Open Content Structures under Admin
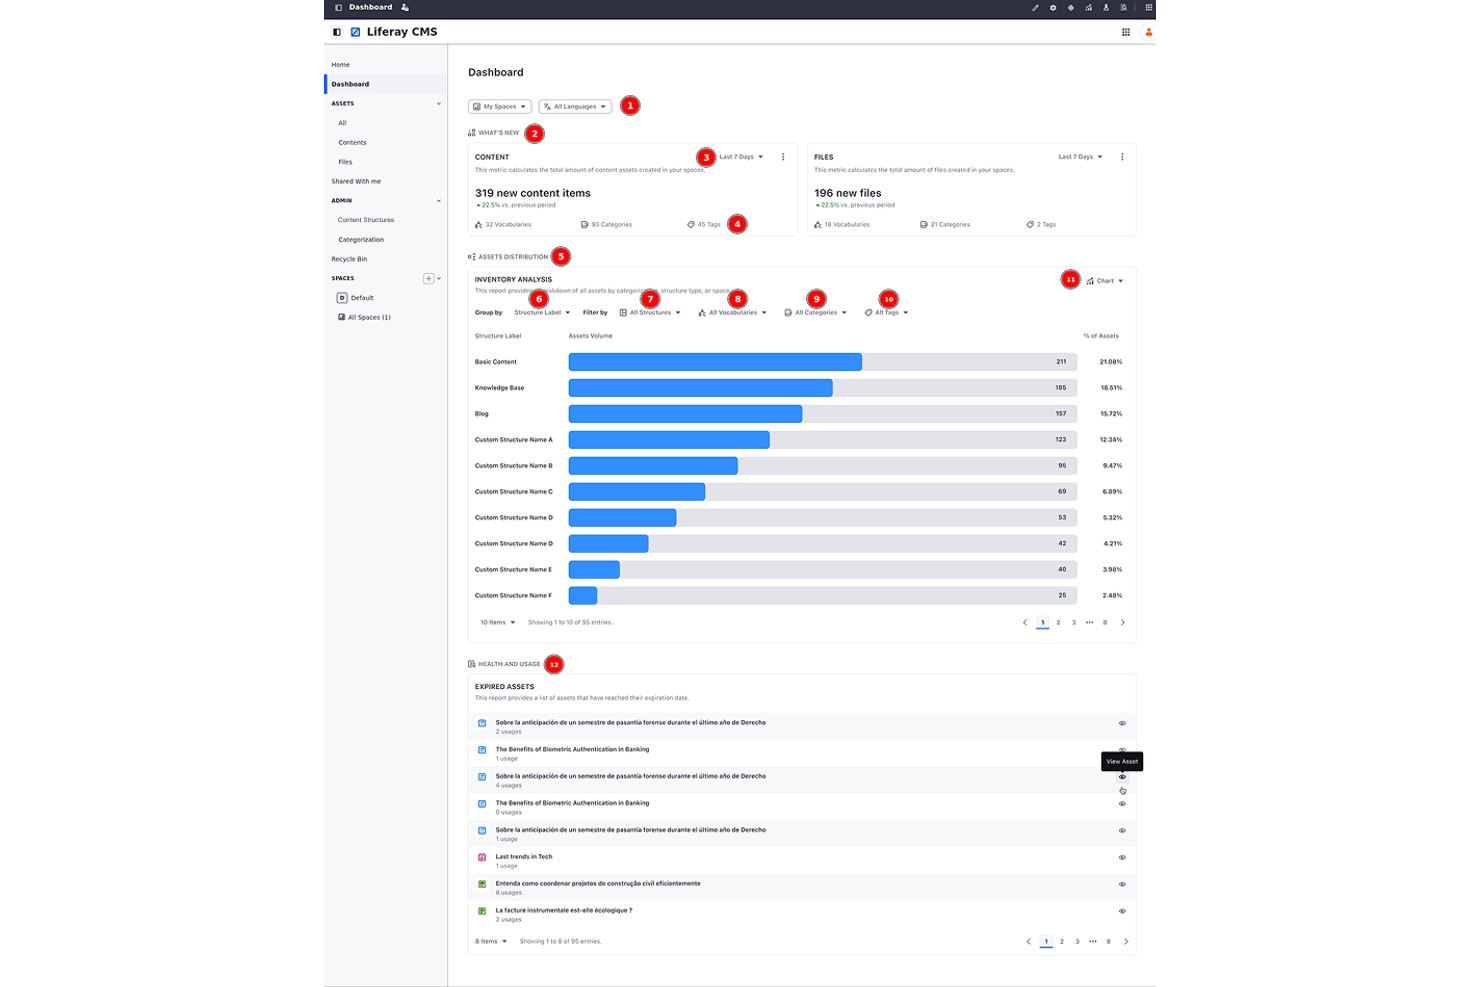 (366, 220)
